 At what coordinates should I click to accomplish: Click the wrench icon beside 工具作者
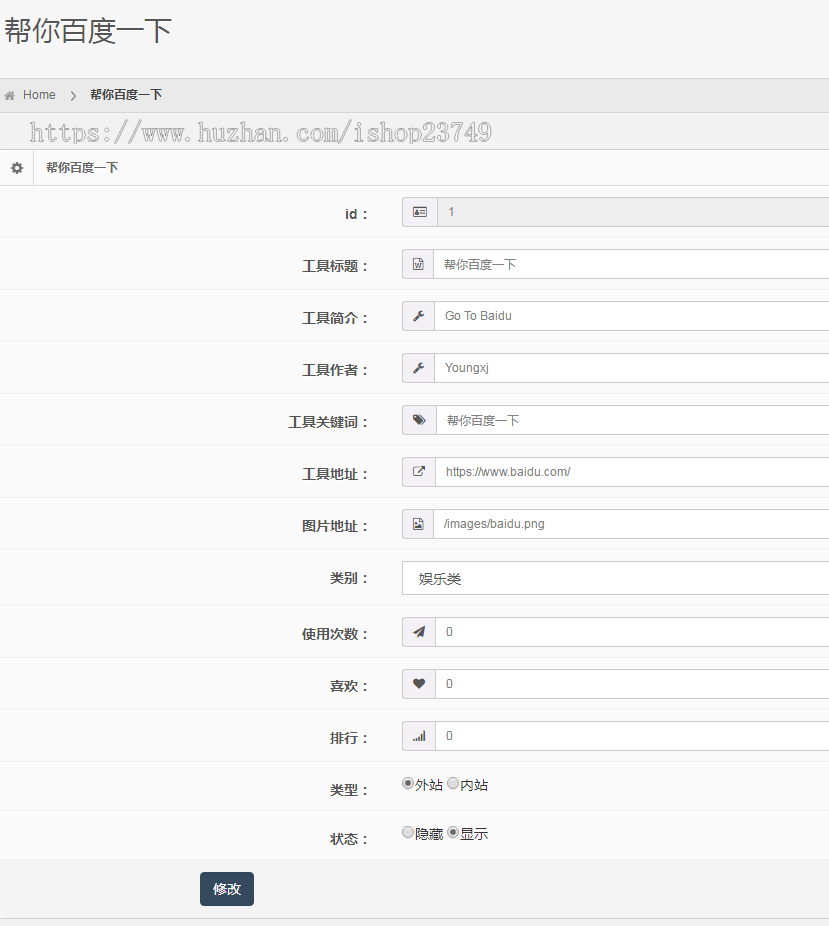coord(419,368)
